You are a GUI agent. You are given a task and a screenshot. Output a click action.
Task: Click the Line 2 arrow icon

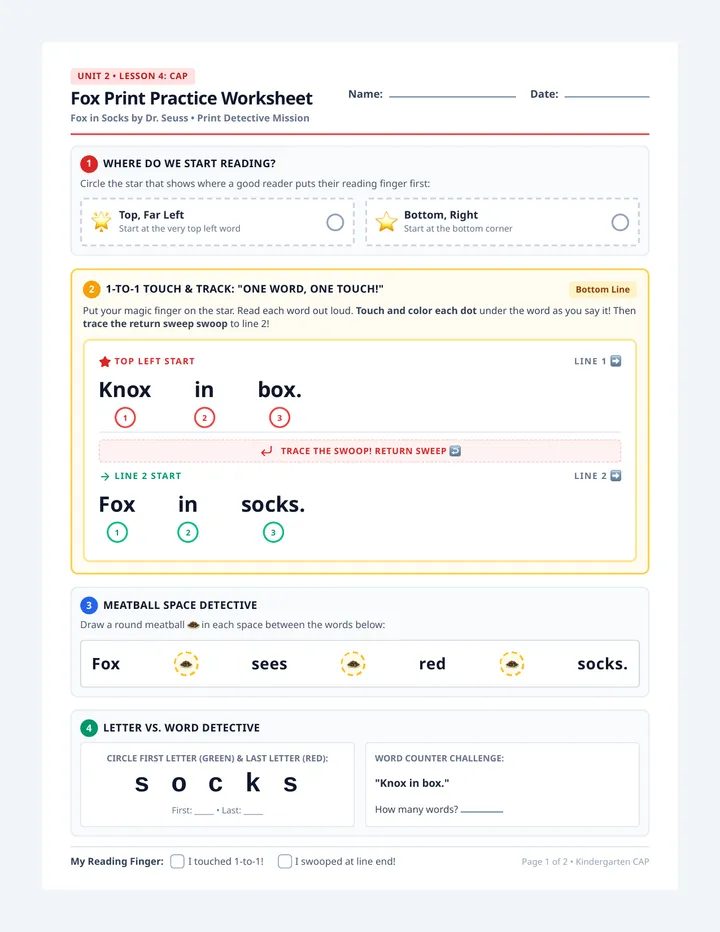616,476
